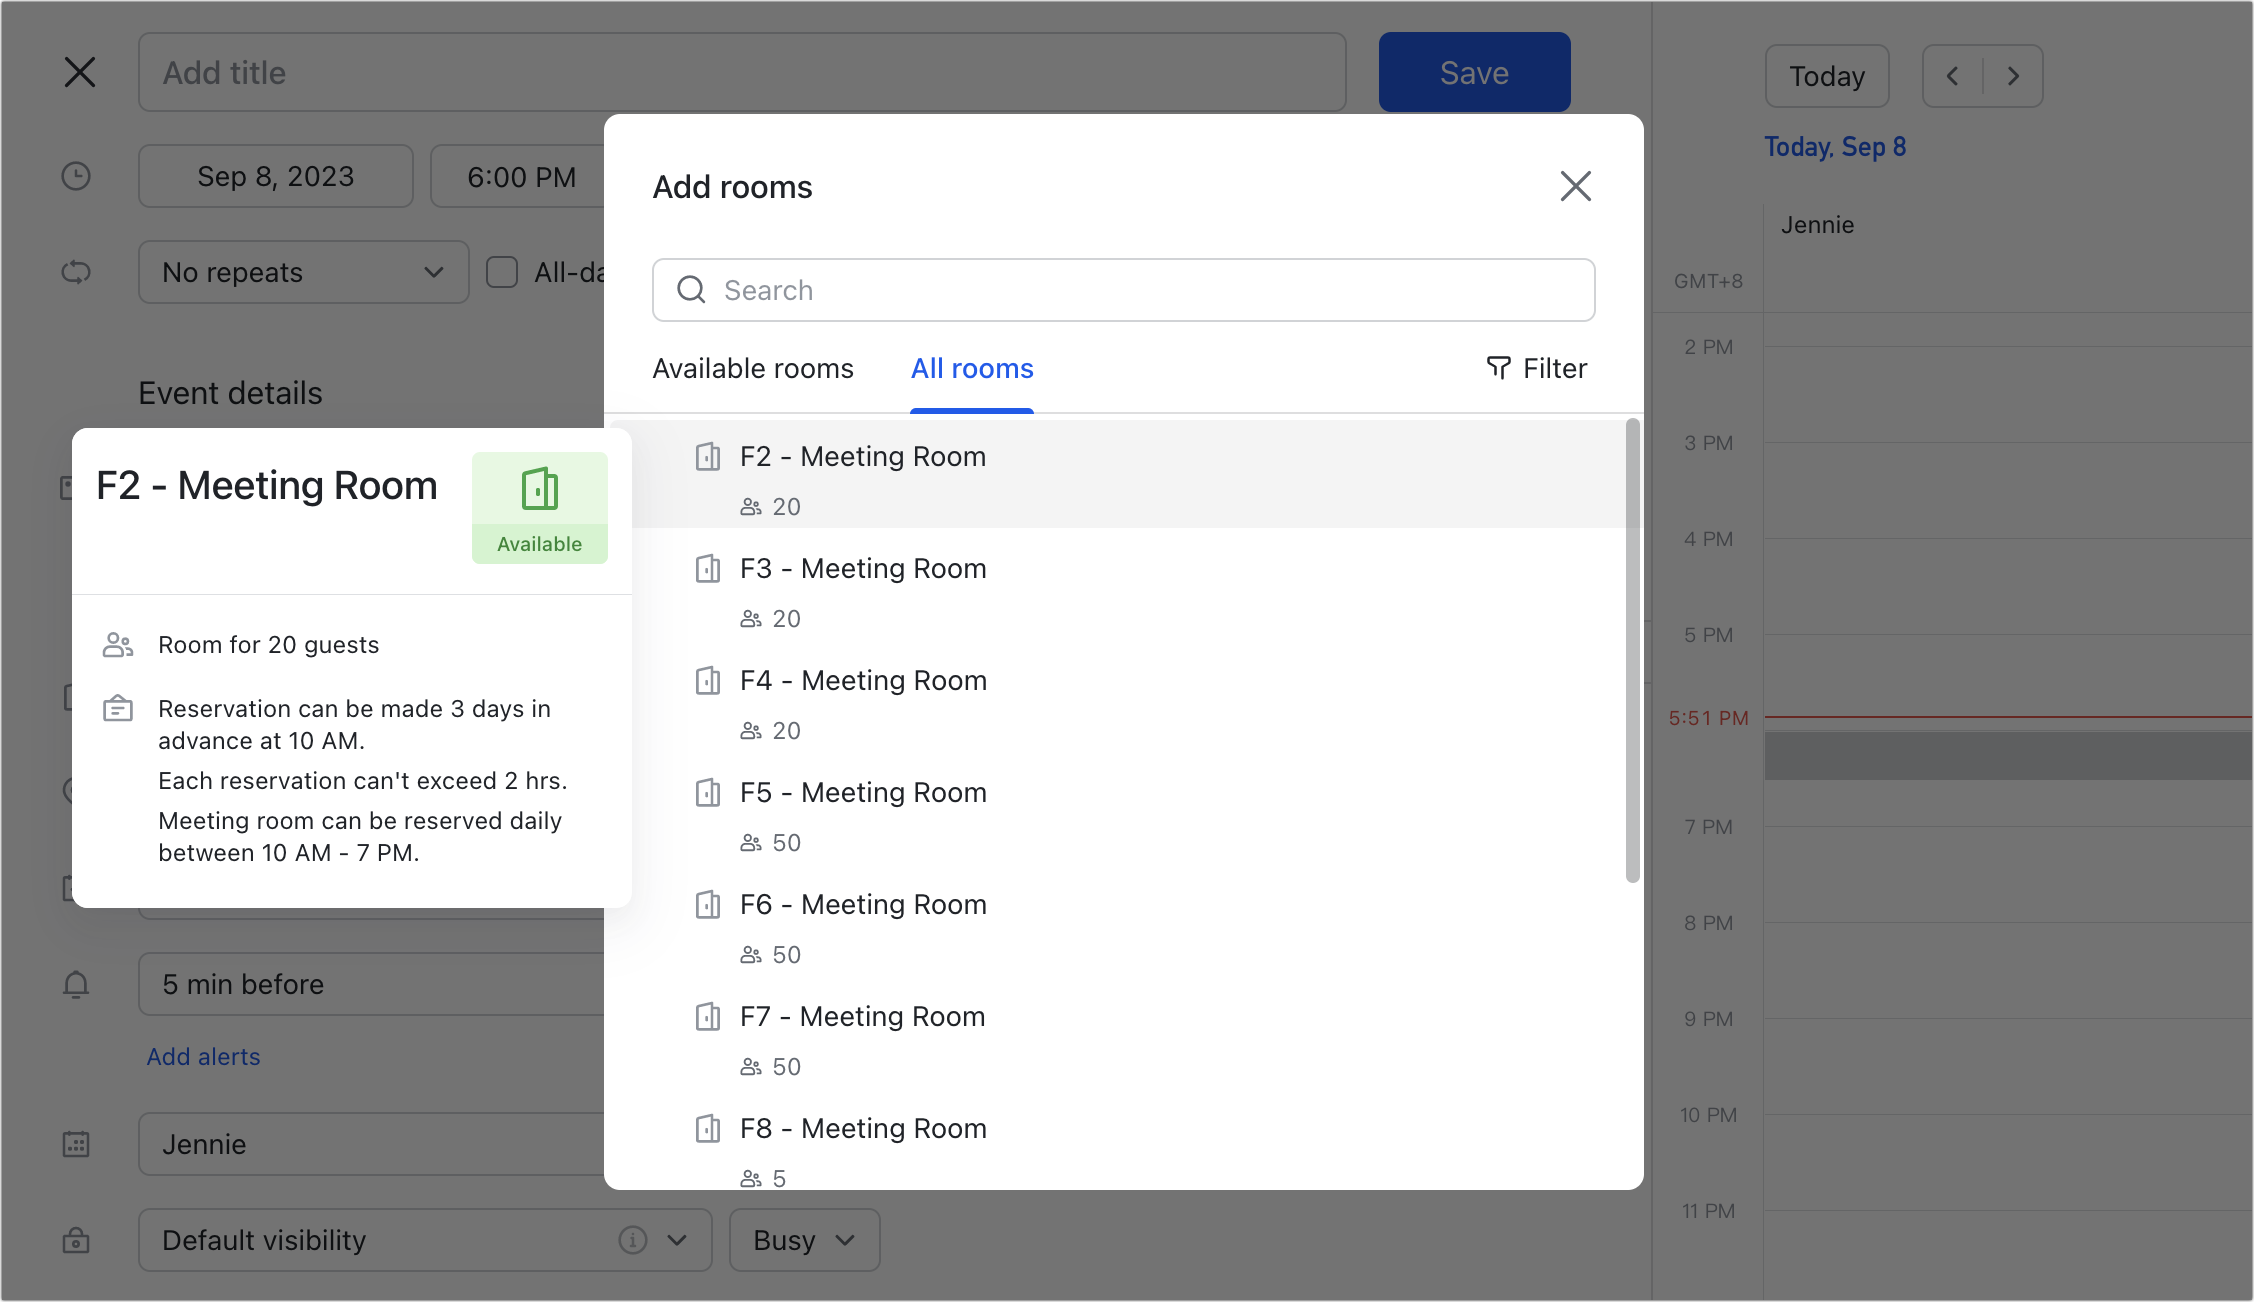Switch to the Available rooms tab
Viewport: 2254px width, 1302px height.
753,369
